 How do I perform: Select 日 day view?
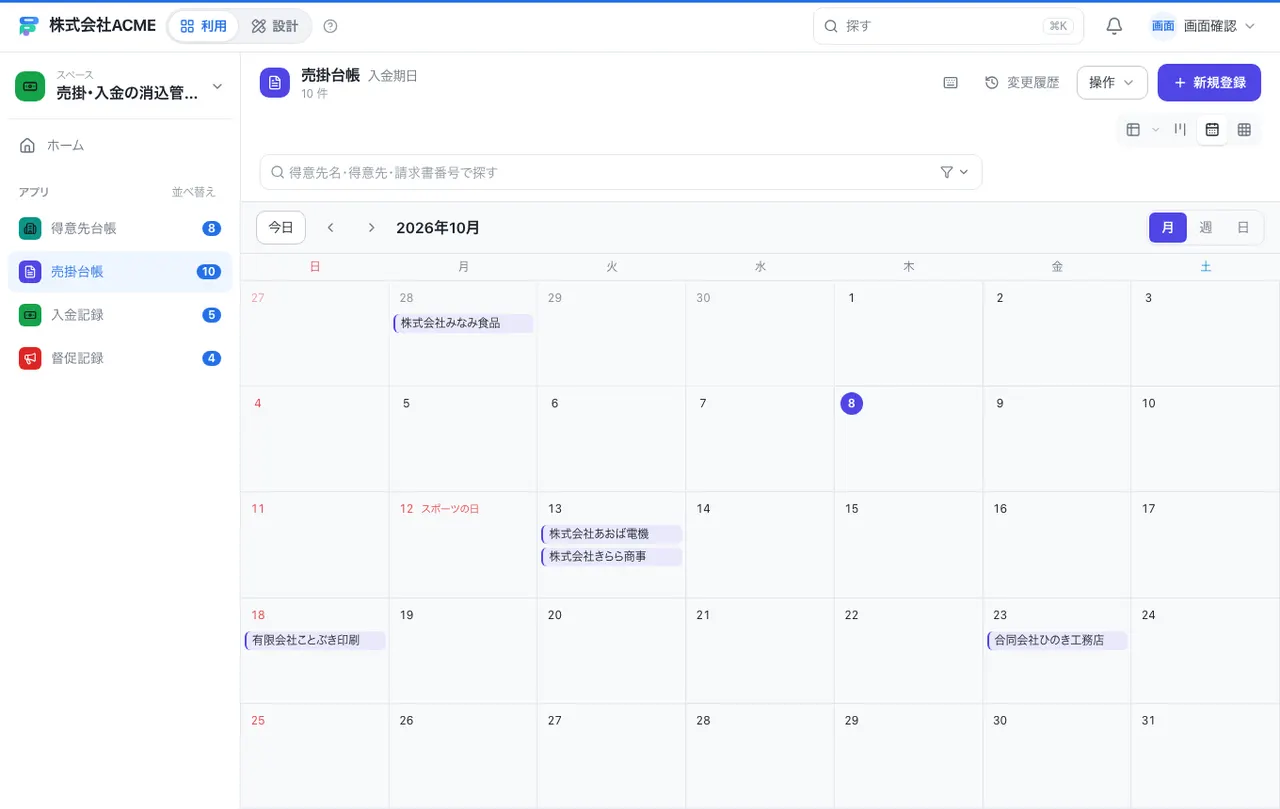point(1243,228)
